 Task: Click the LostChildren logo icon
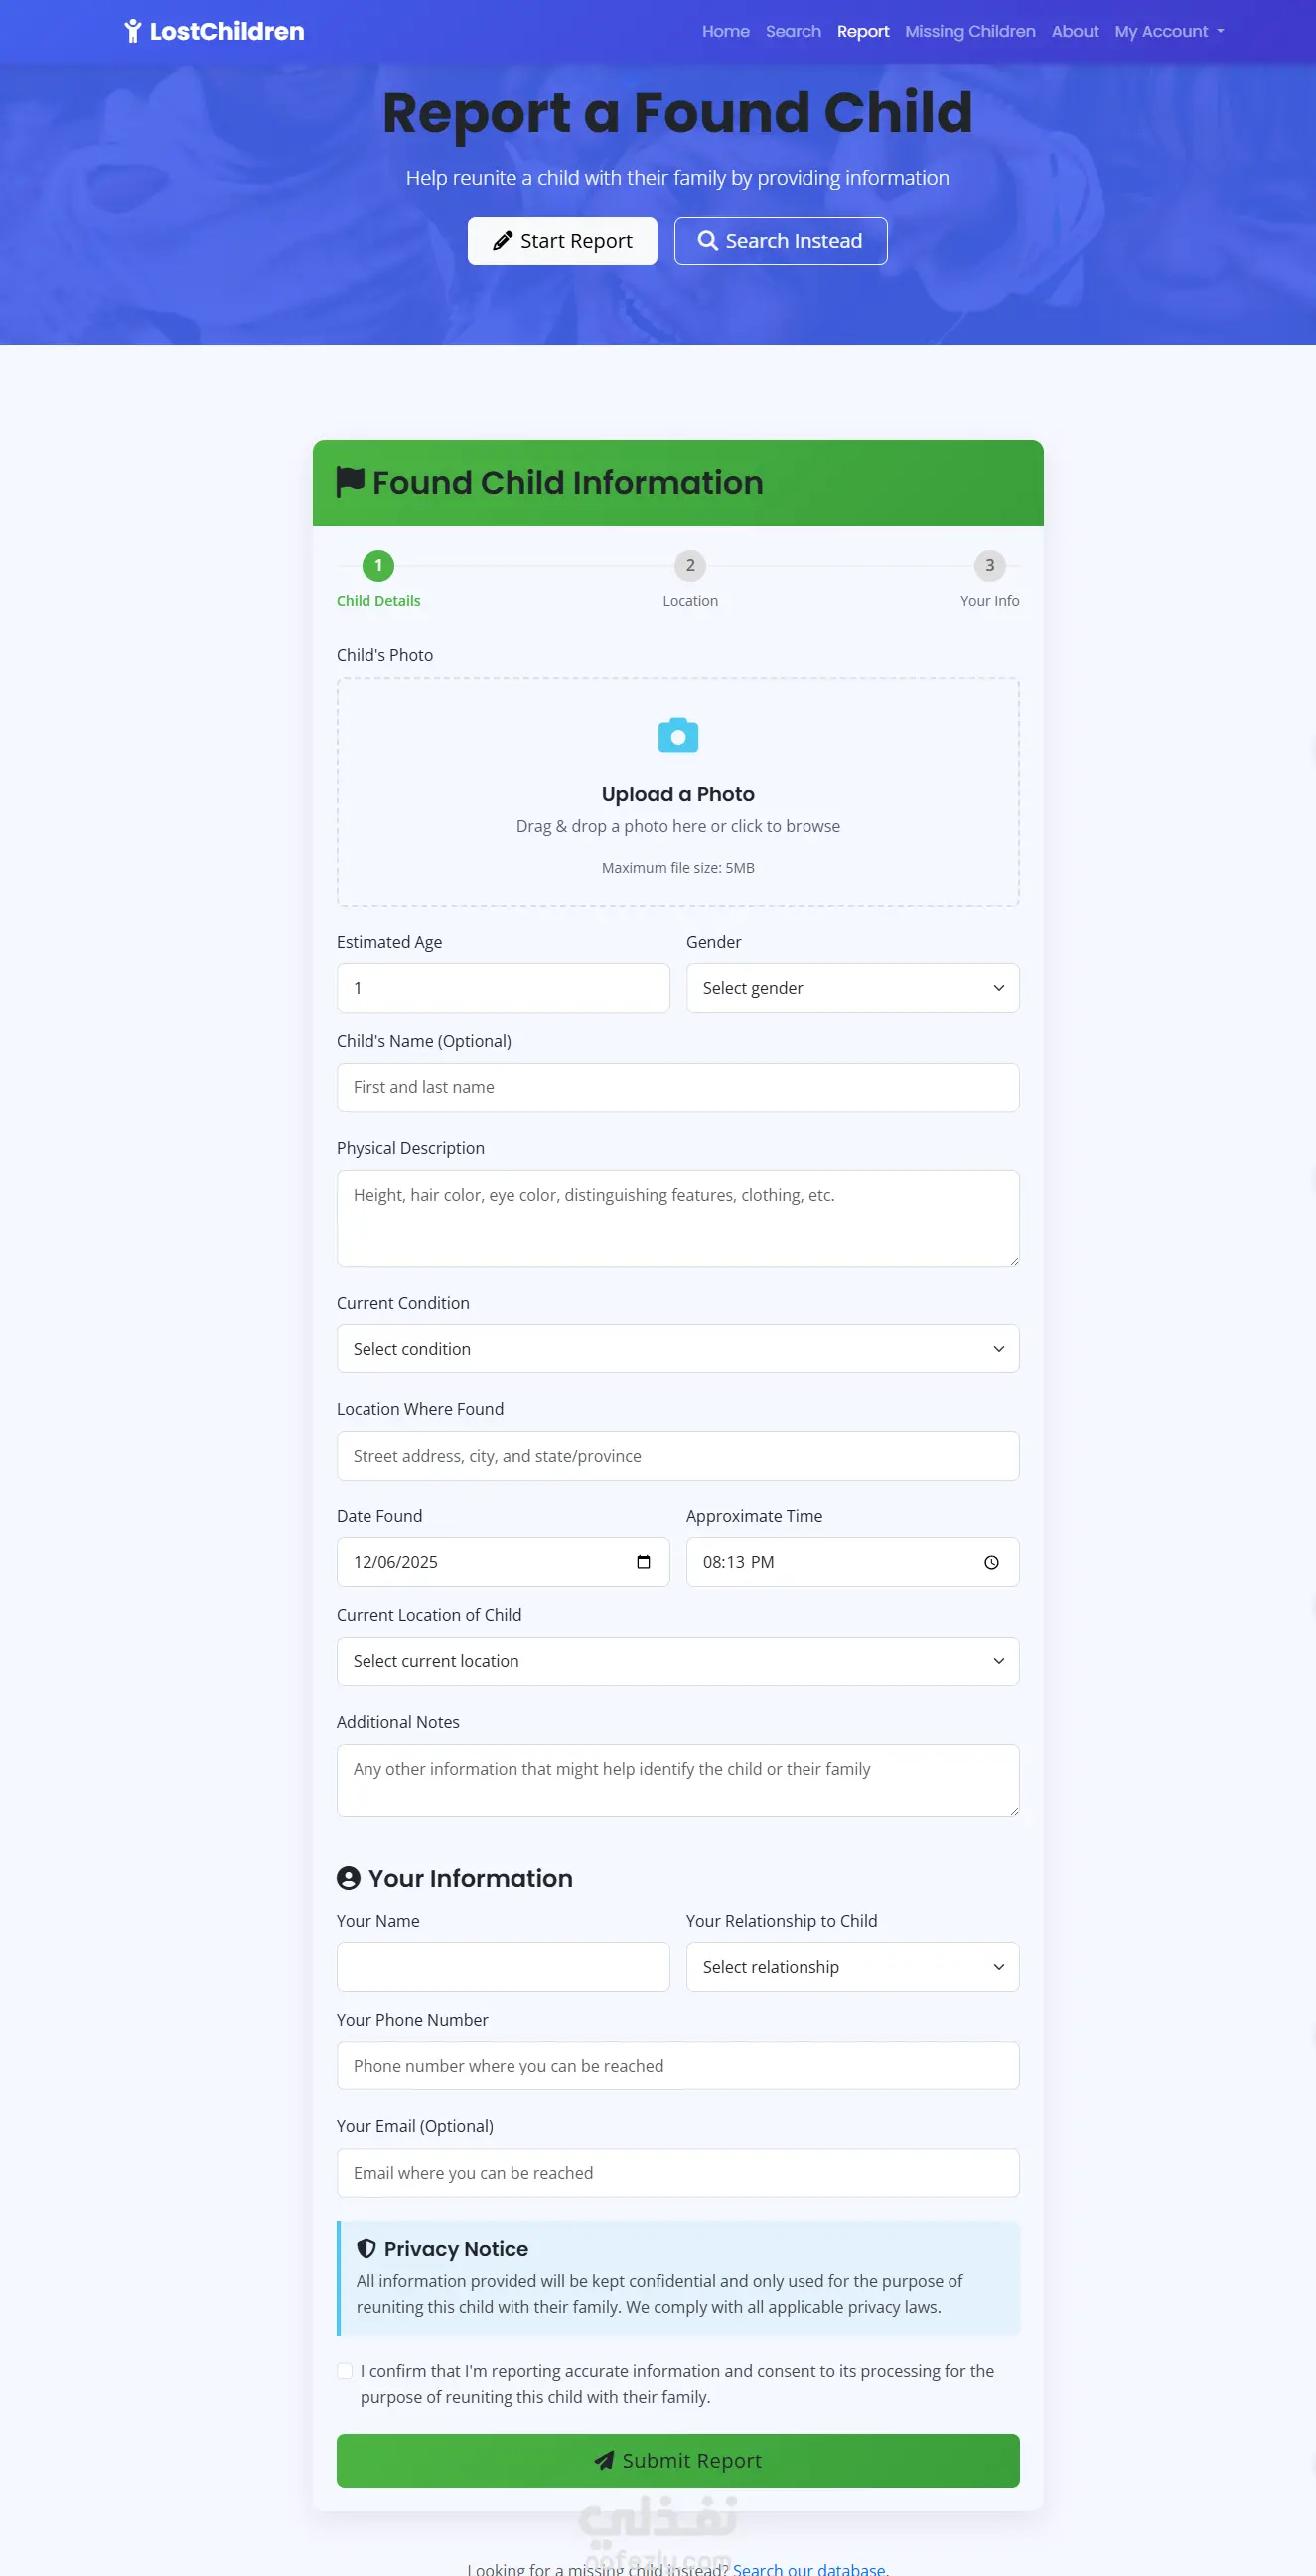(x=132, y=31)
